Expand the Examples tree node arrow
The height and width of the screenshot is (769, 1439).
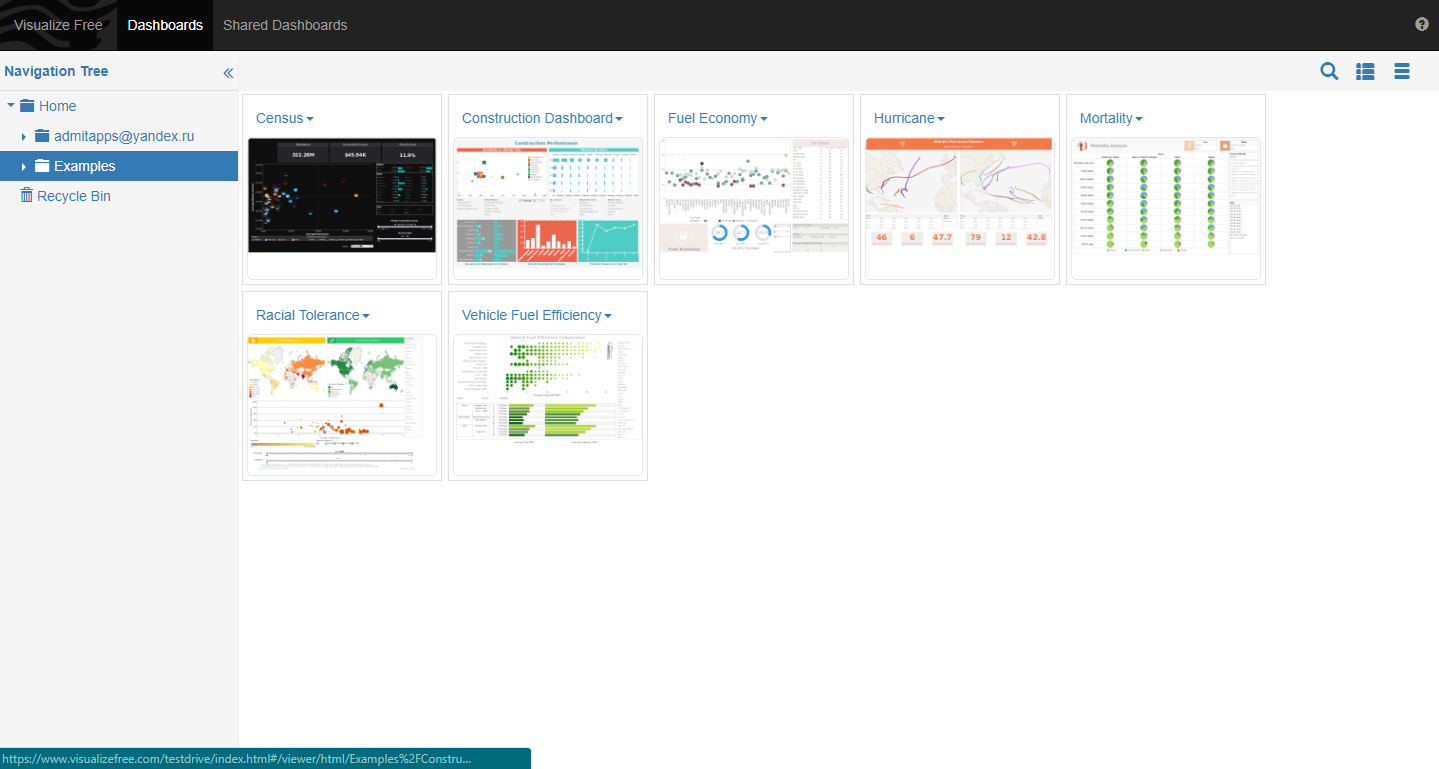click(x=24, y=166)
